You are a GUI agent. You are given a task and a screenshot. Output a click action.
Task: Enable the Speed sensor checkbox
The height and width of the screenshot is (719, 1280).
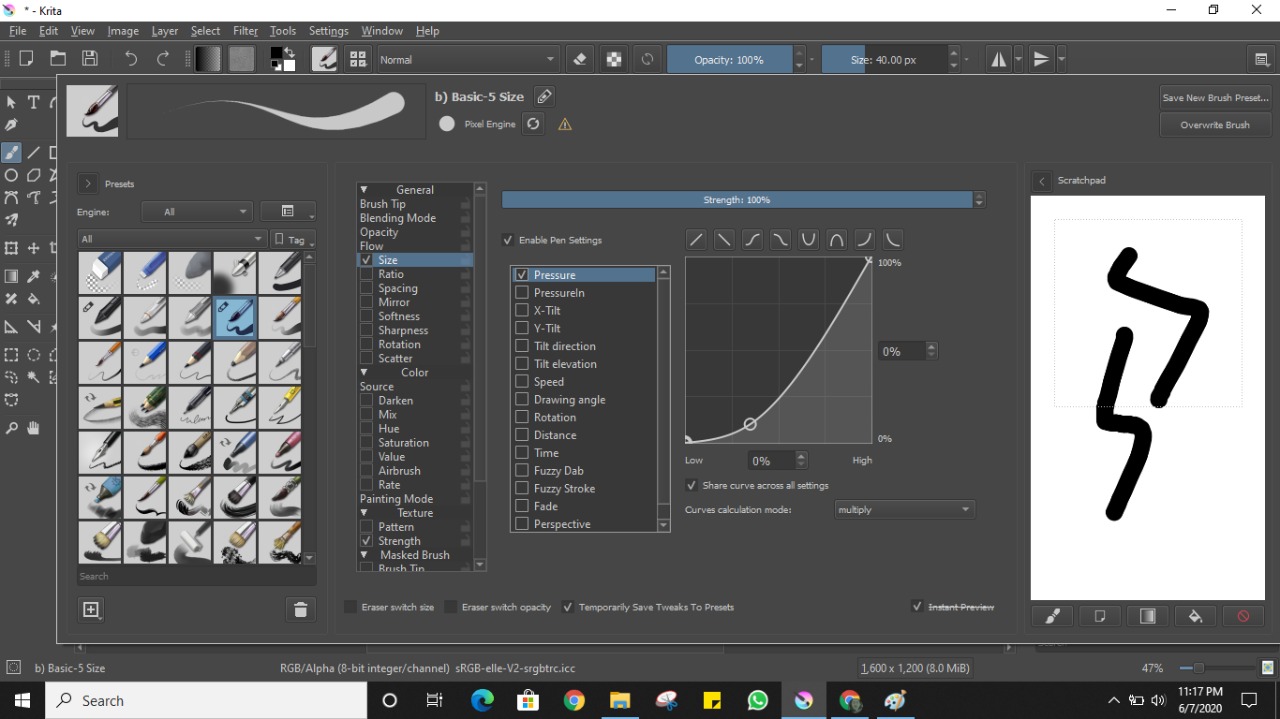522,382
